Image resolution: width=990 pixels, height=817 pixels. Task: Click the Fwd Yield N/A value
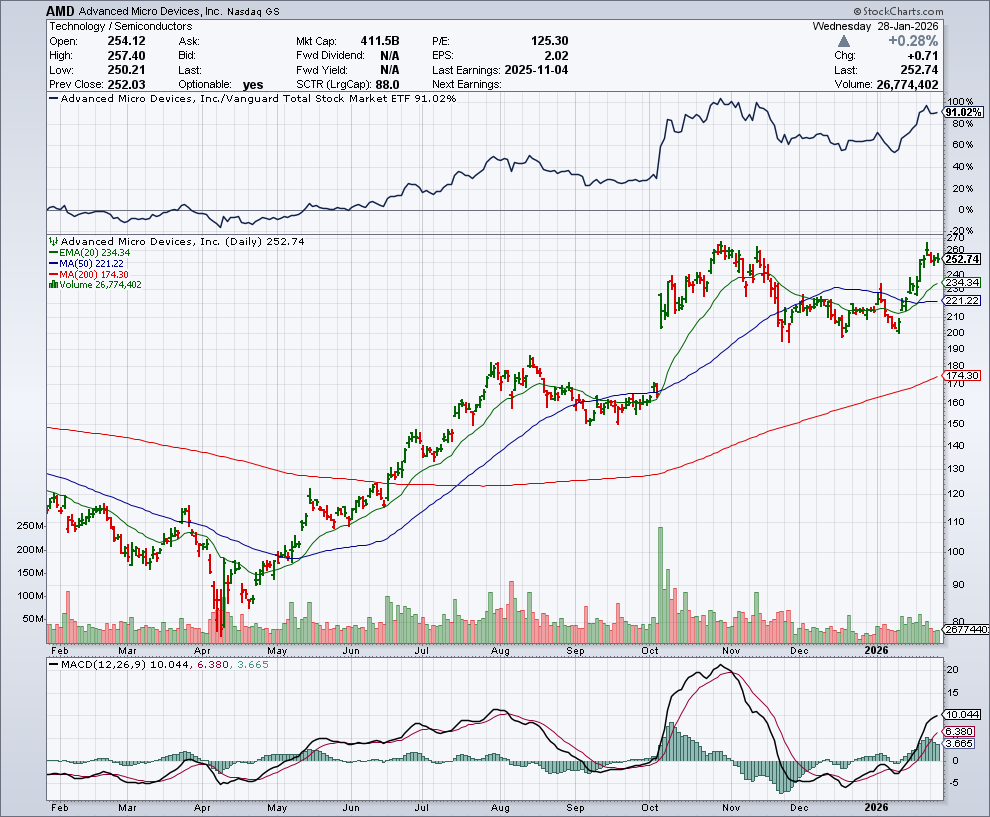(x=390, y=70)
